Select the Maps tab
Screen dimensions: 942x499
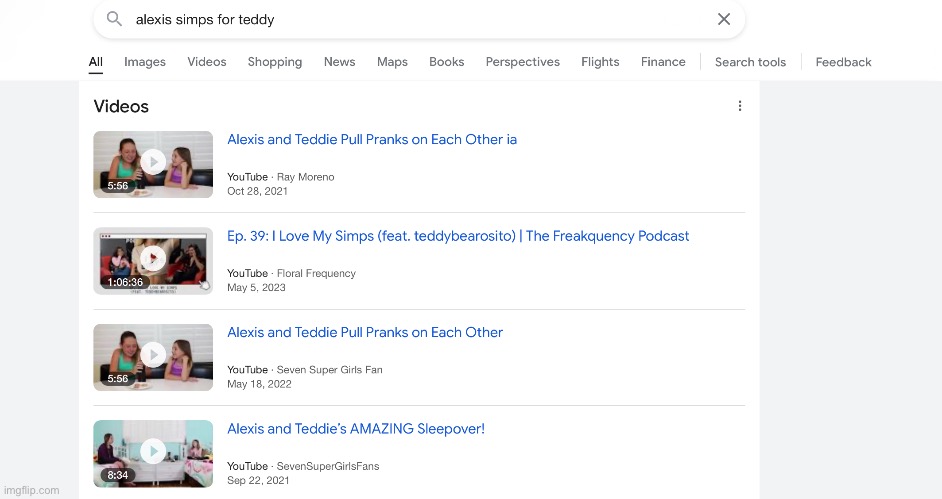tap(392, 62)
